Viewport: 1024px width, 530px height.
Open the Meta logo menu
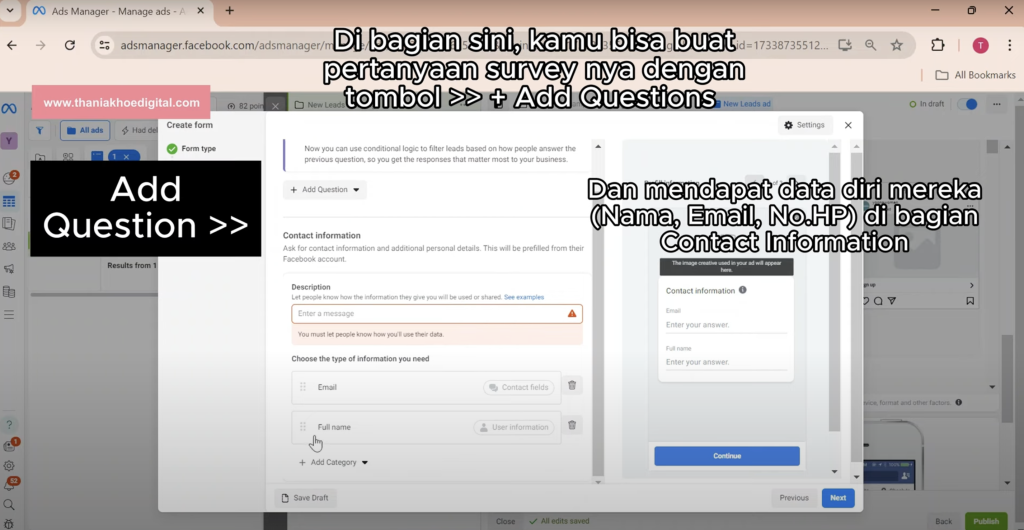pos(9,108)
